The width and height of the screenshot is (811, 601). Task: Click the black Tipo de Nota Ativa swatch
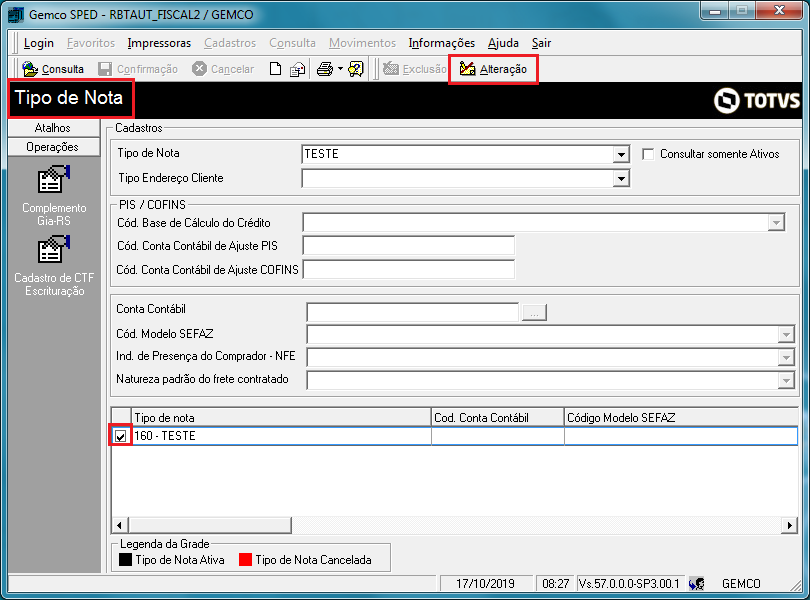[x=125, y=560]
